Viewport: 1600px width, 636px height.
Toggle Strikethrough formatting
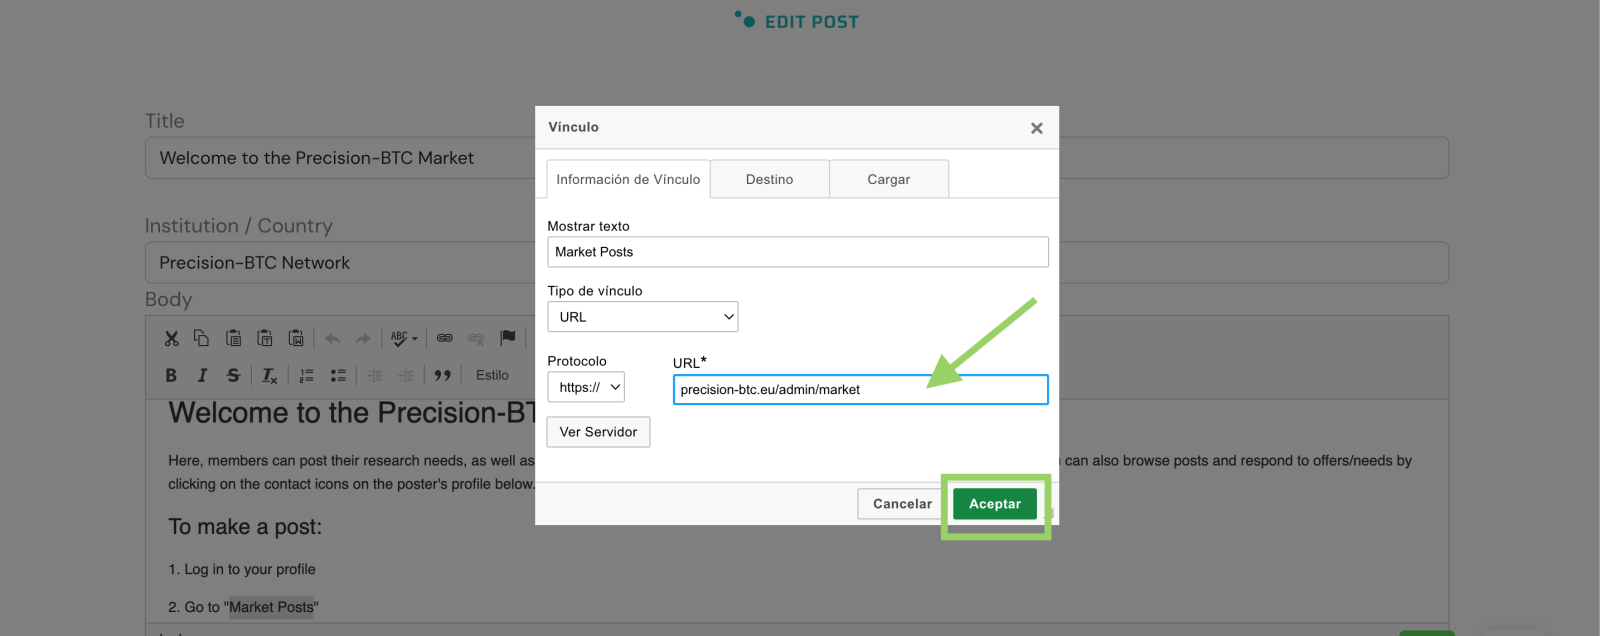click(x=233, y=375)
